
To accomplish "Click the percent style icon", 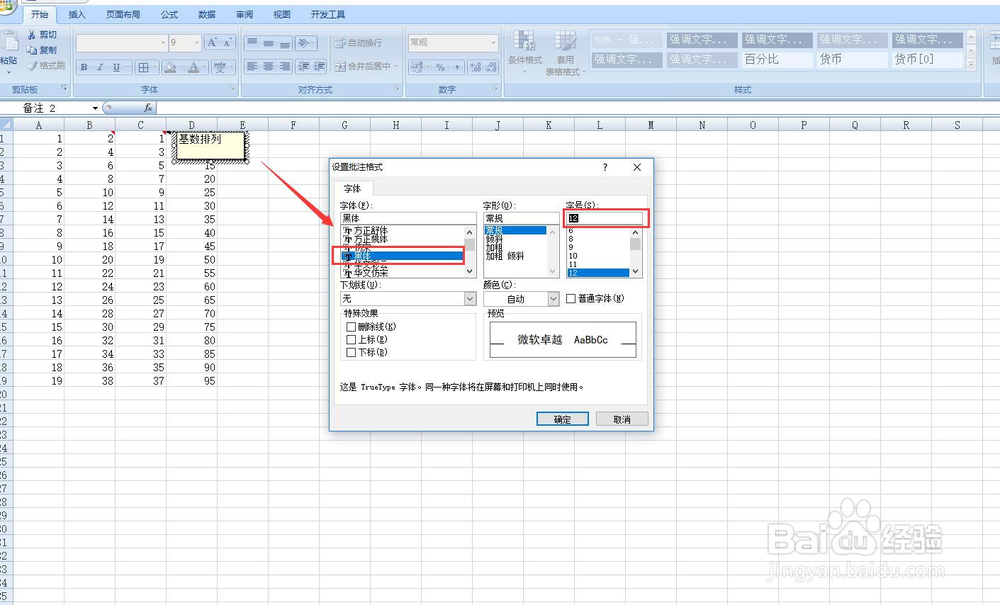I will (441, 67).
